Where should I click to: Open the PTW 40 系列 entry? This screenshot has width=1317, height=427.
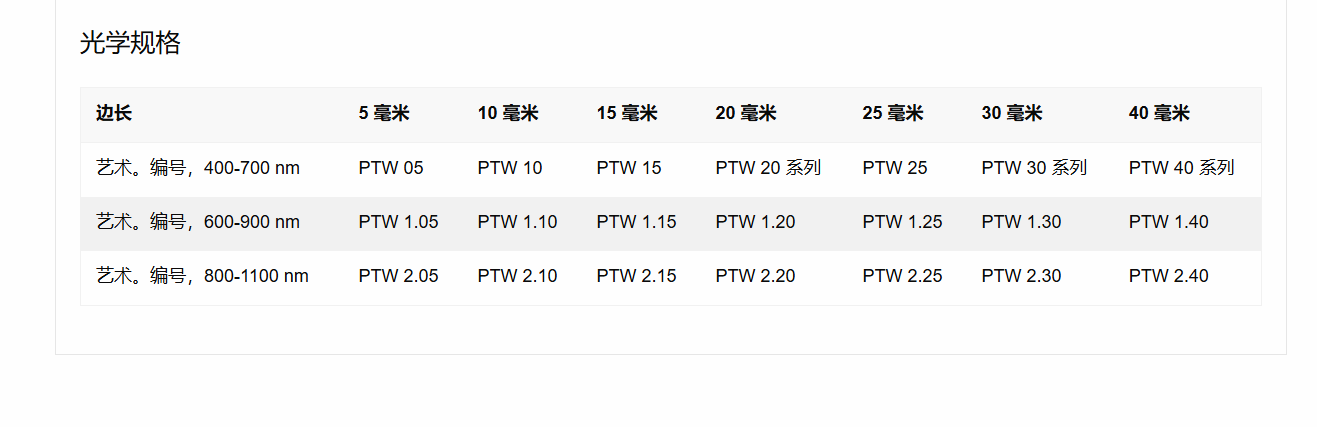tap(1181, 168)
